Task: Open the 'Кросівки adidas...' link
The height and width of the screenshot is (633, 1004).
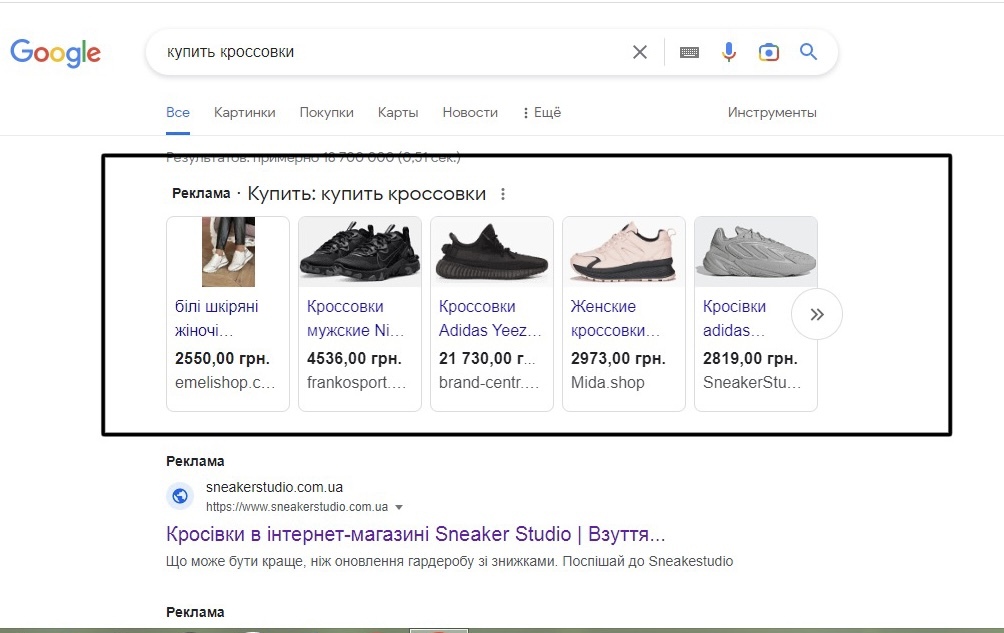Action: [x=734, y=318]
